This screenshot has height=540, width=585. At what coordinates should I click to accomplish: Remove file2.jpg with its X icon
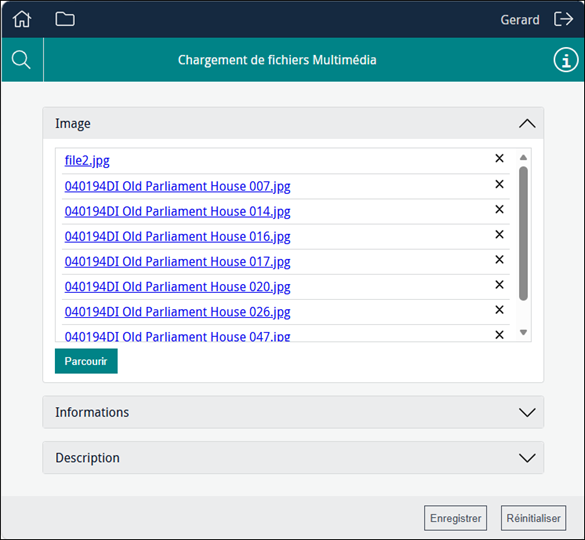(499, 158)
